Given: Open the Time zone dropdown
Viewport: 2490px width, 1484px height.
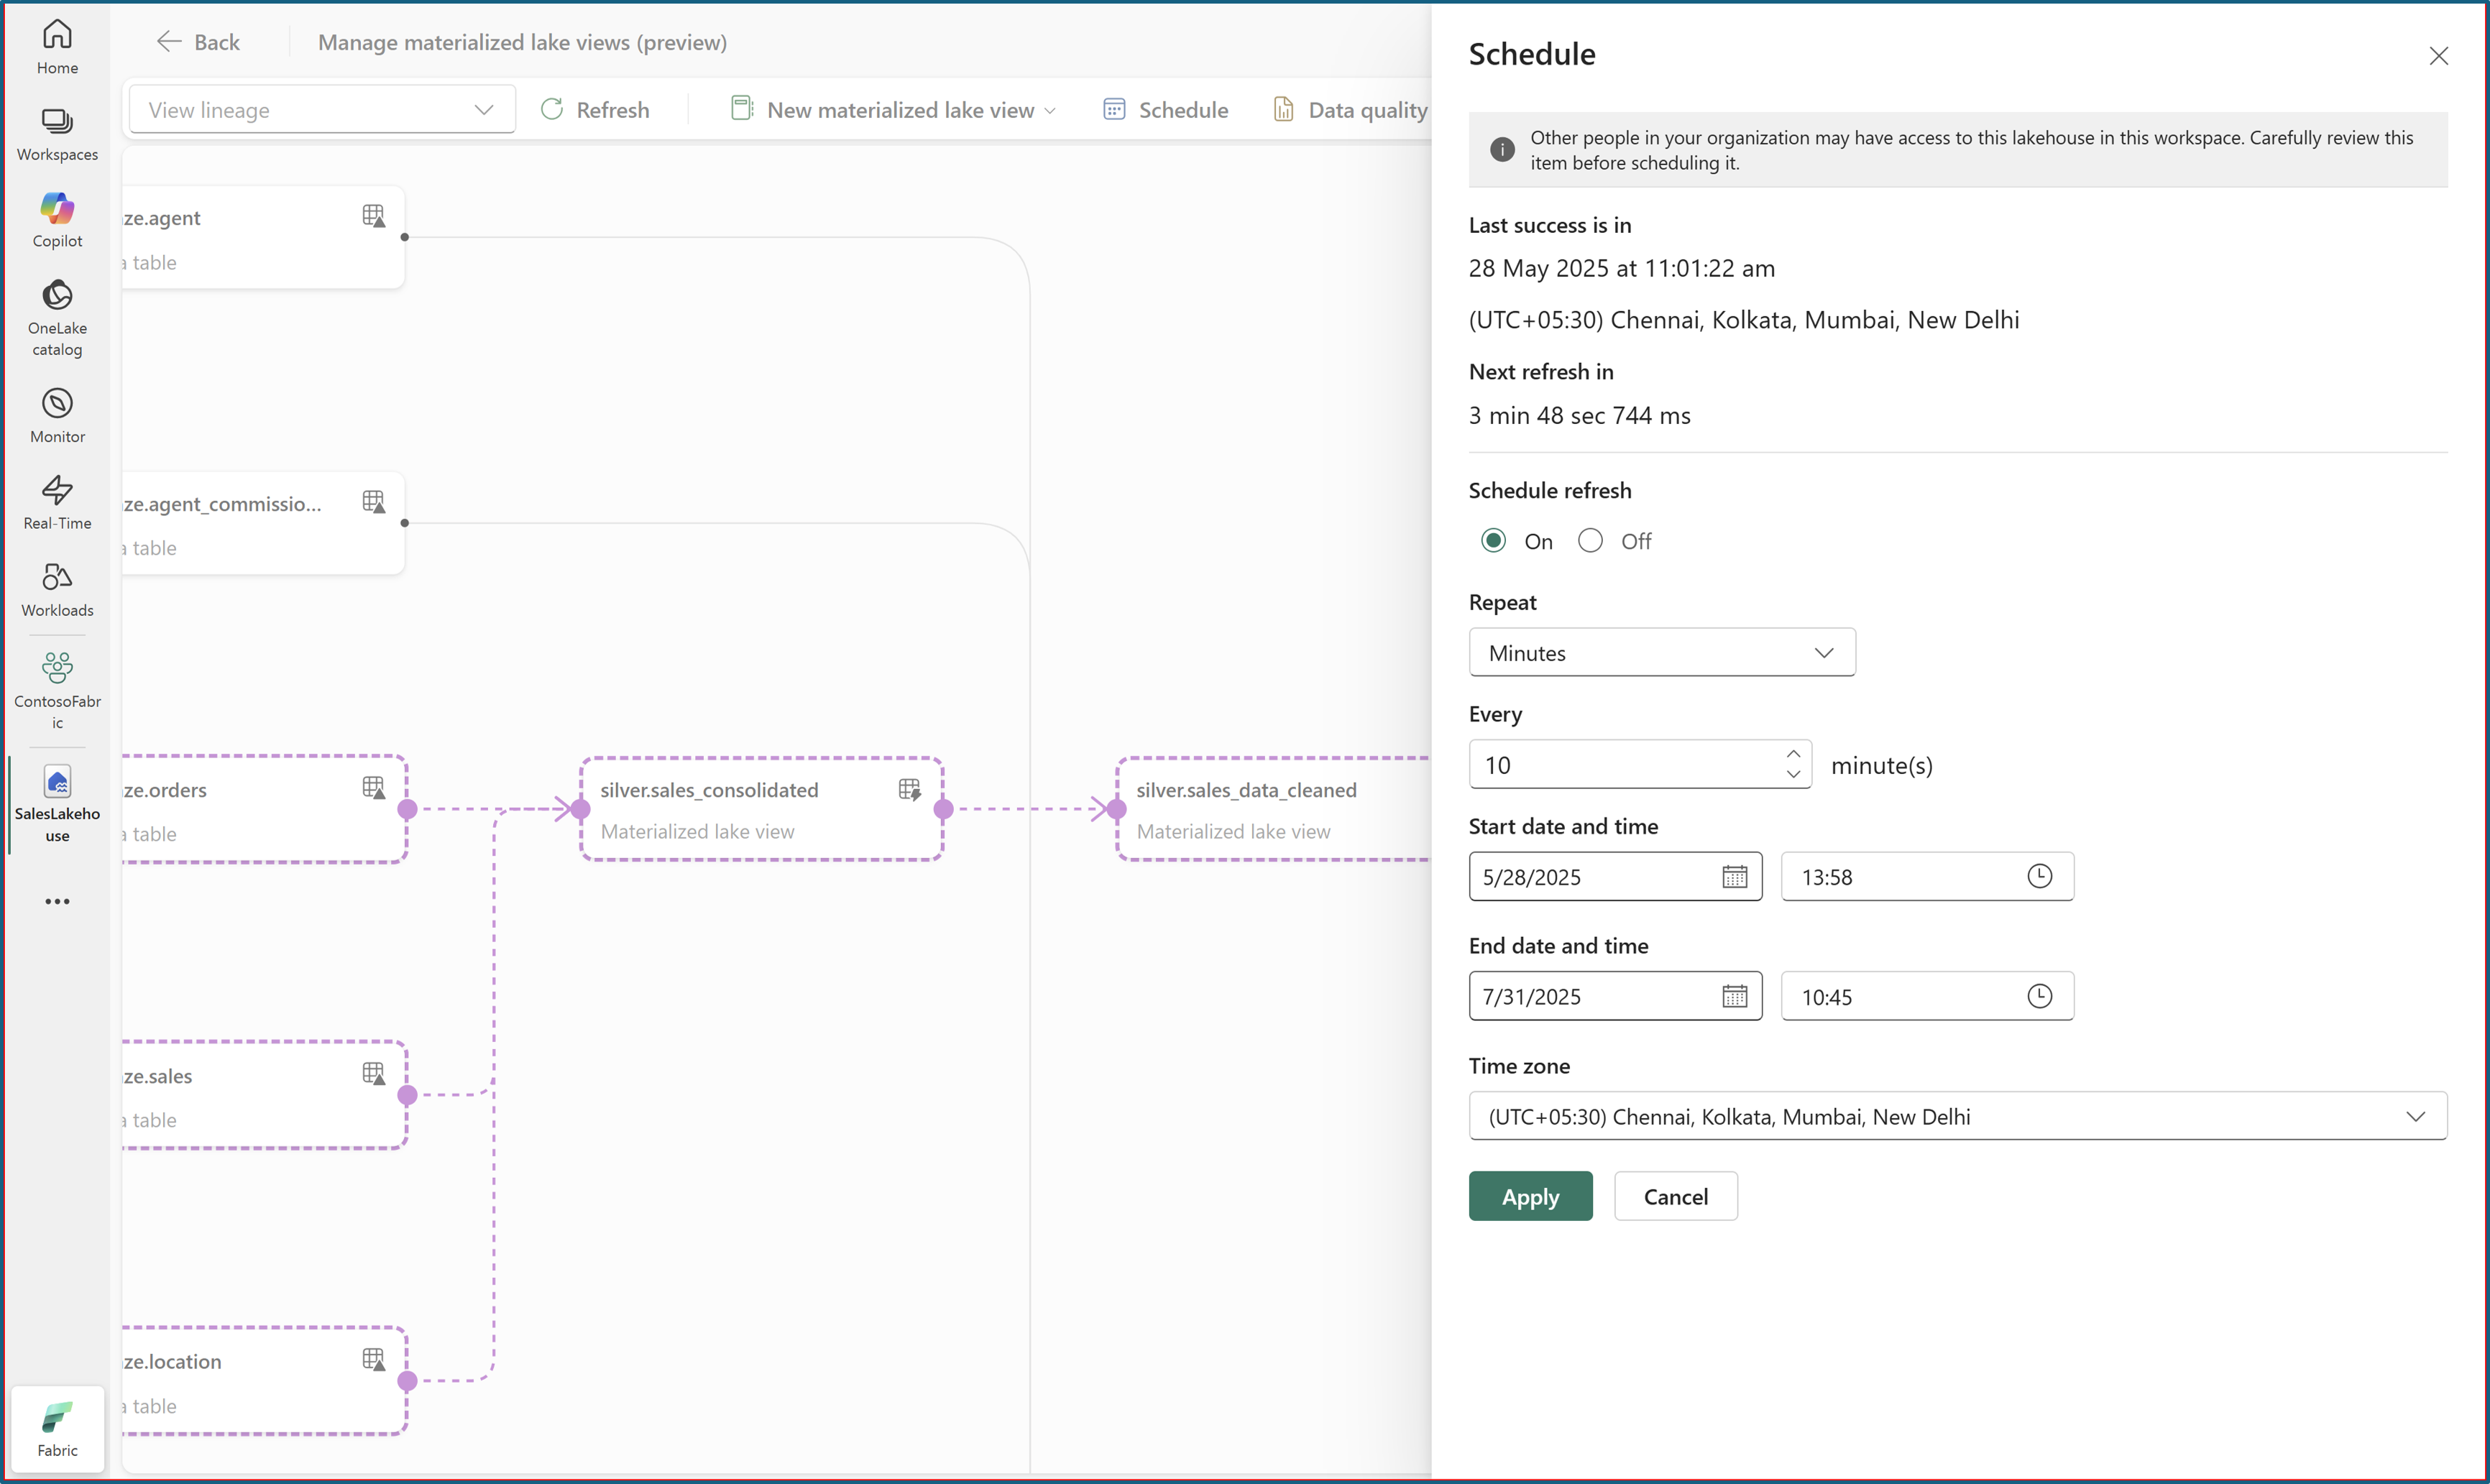Looking at the screenshot, I should tap(1957, 1116).
